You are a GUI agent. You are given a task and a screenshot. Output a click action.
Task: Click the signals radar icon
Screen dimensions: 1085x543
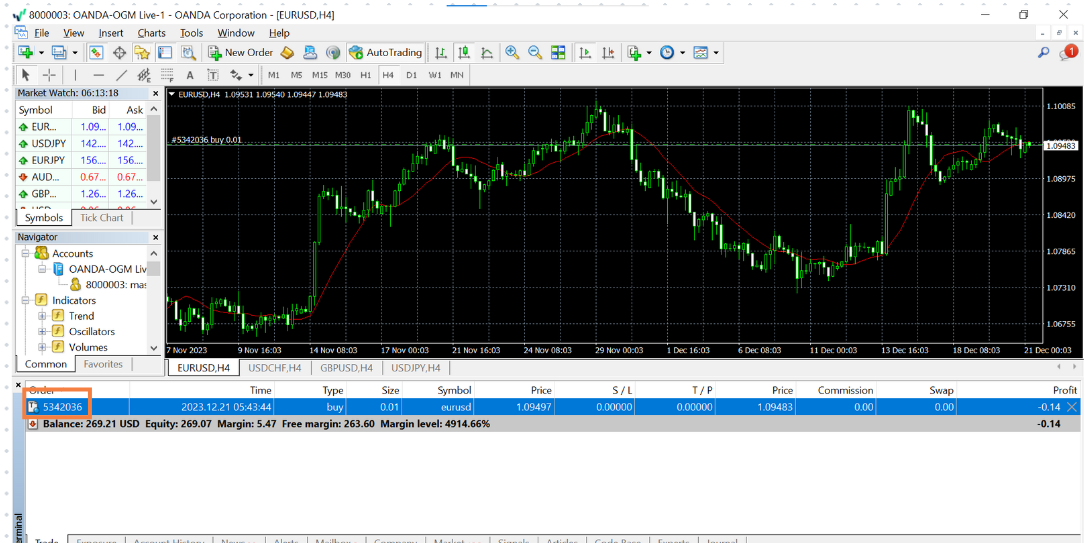(x=333, y=53)
